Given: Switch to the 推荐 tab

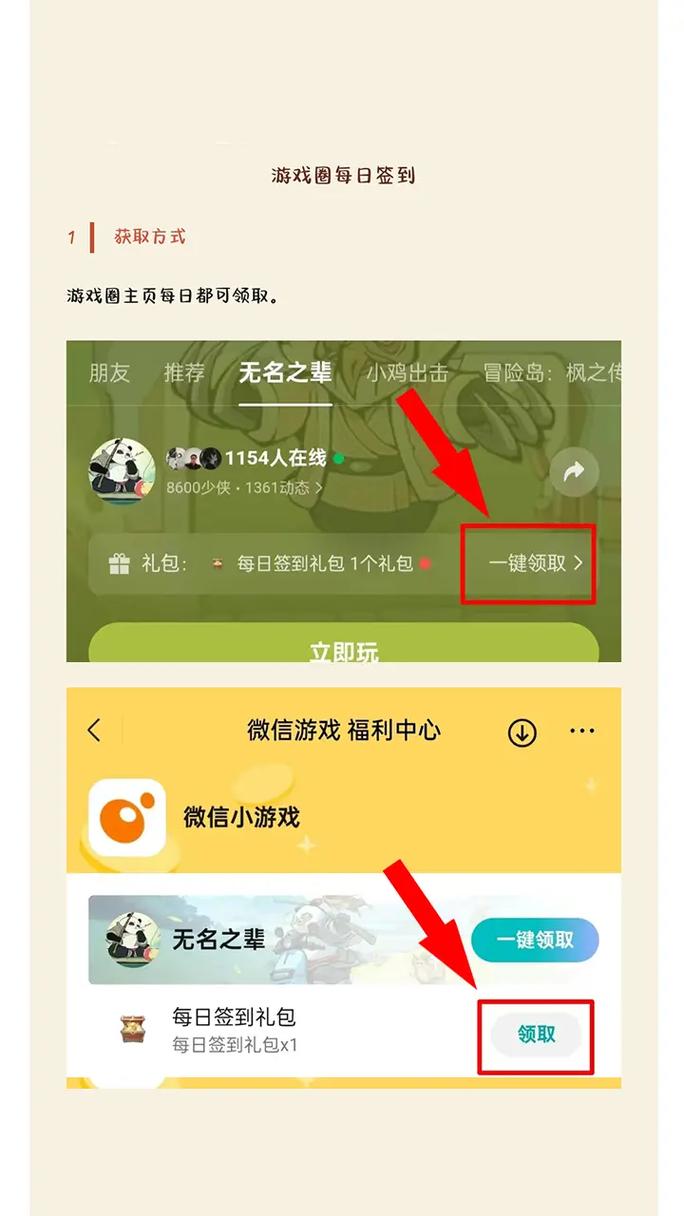Looking at the screenshot, I should [x=184, y=373].
